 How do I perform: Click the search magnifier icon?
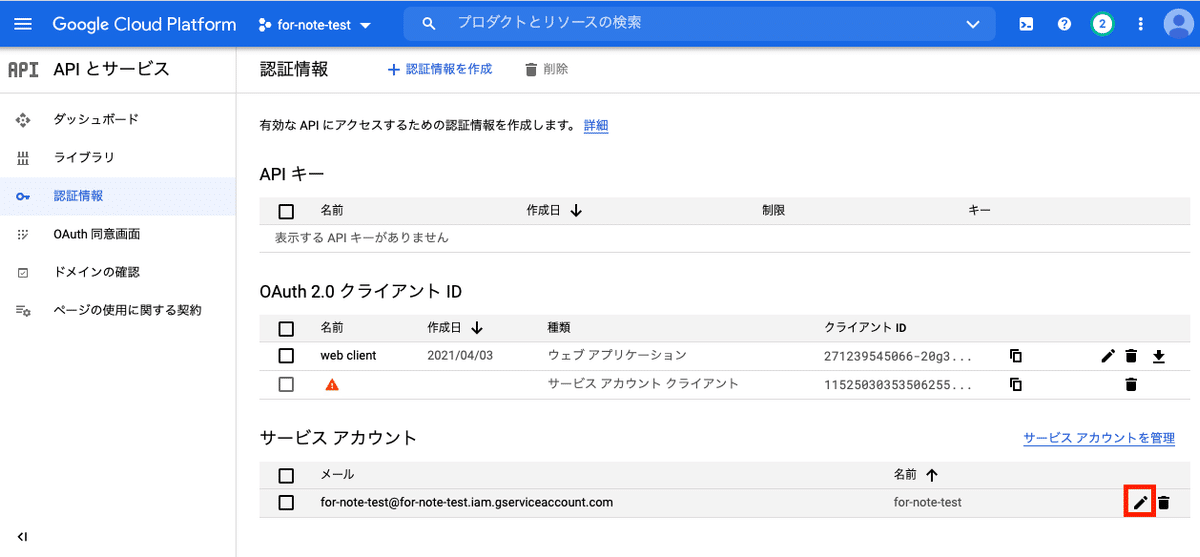pos(429,23)
